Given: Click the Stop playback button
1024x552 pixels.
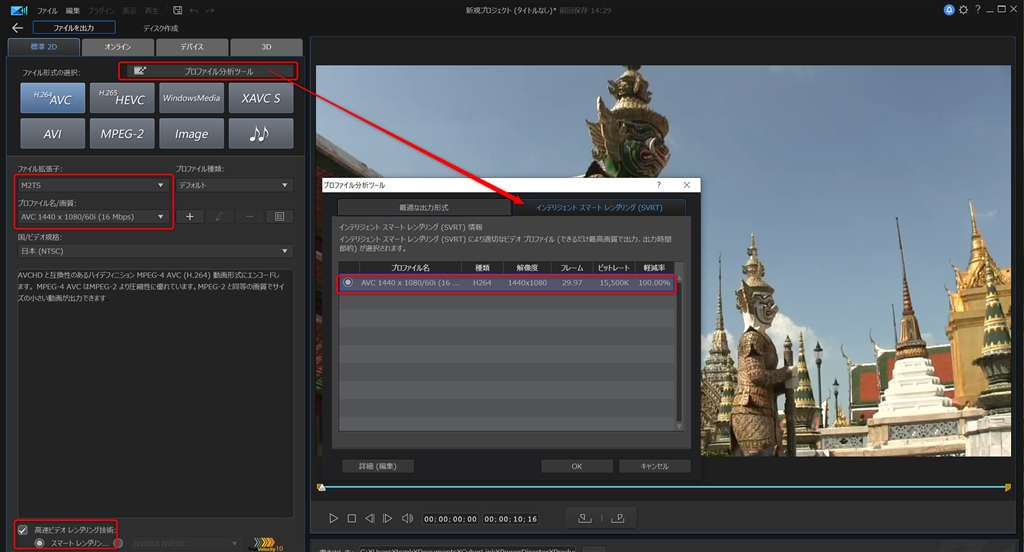Looking at the screenshot, I should coord(351,519).
